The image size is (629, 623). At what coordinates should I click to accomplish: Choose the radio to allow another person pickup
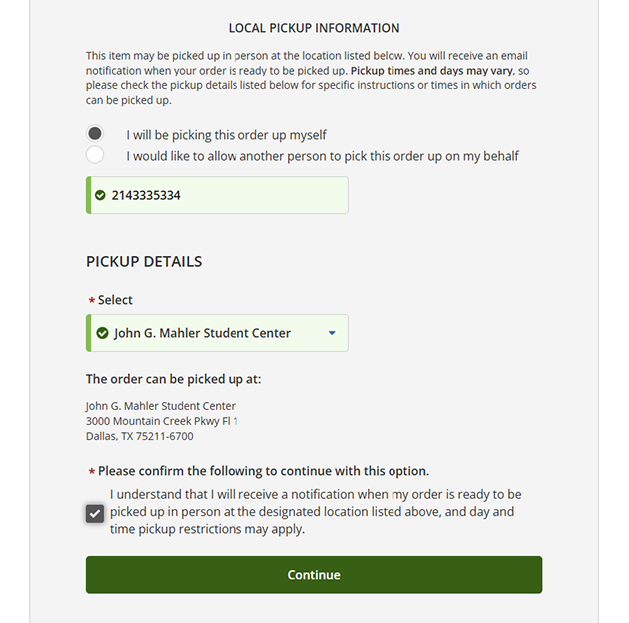(95, 155)
